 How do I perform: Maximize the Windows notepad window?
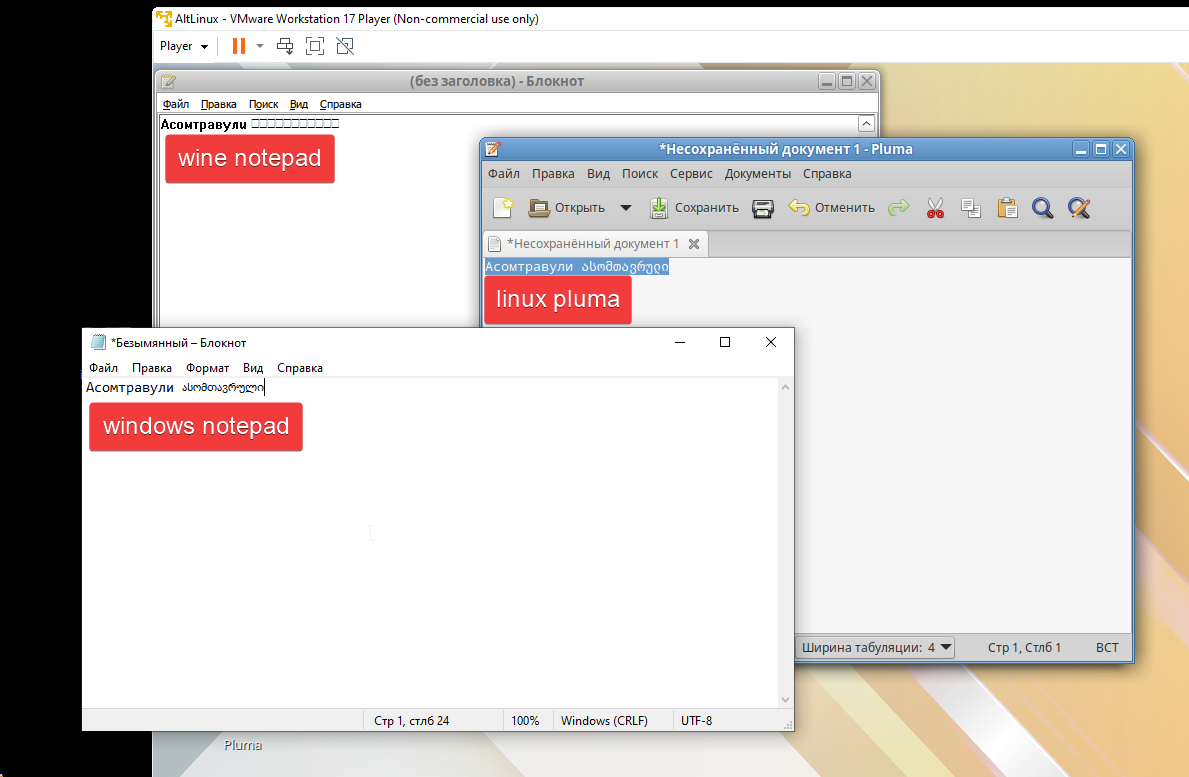tap(725, 342)
